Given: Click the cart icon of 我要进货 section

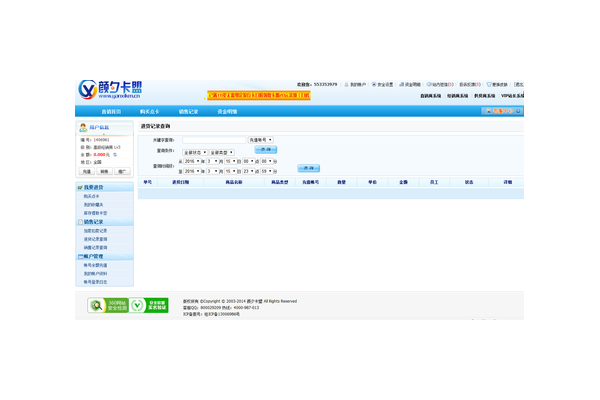Looking at the screenshot, I should click(x=80, y=188).
